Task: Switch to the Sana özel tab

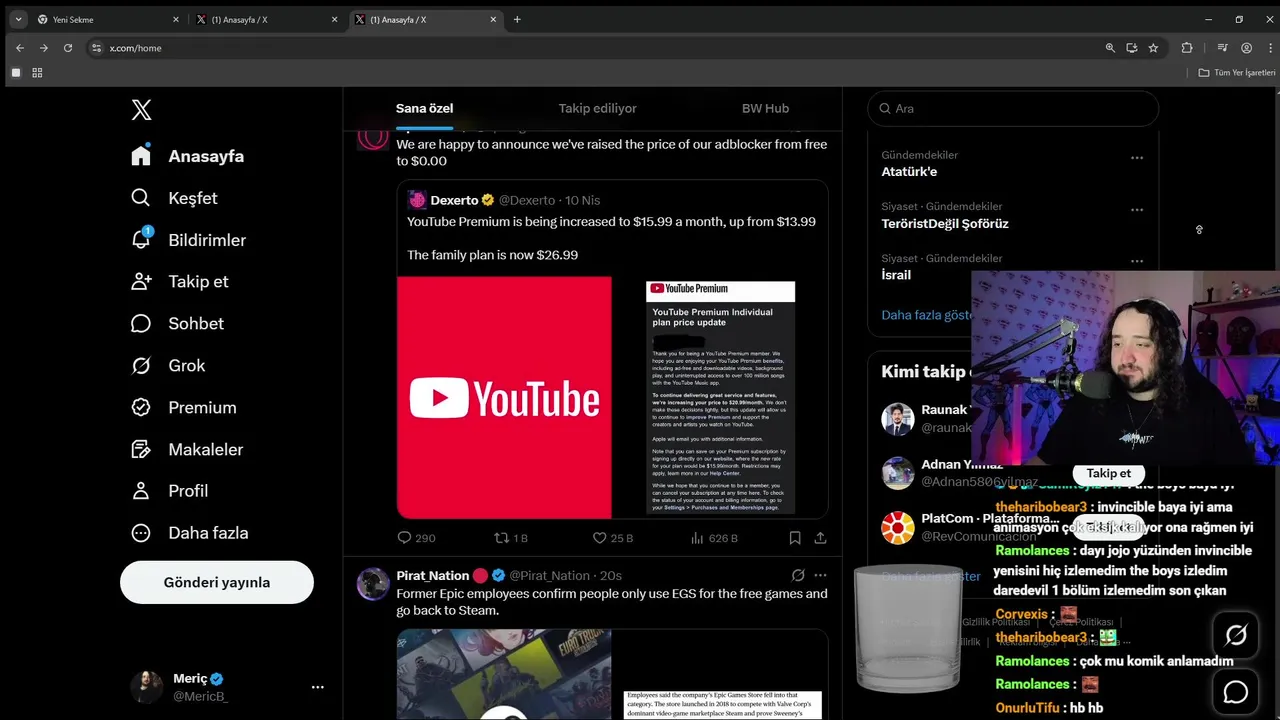Action: click(425, 108)
